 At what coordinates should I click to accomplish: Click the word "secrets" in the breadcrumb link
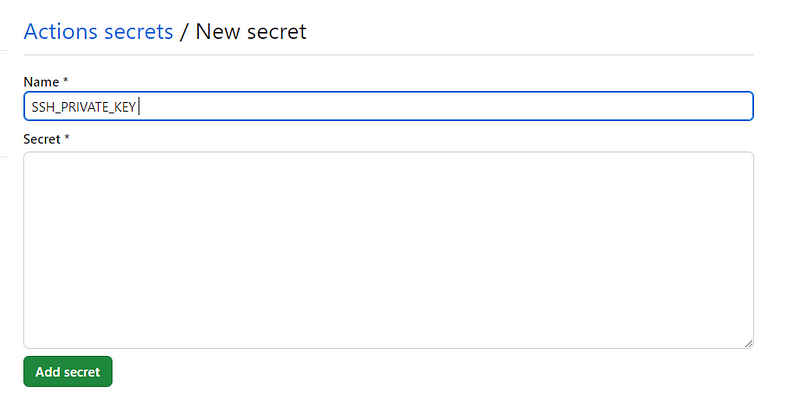[138, 31]
